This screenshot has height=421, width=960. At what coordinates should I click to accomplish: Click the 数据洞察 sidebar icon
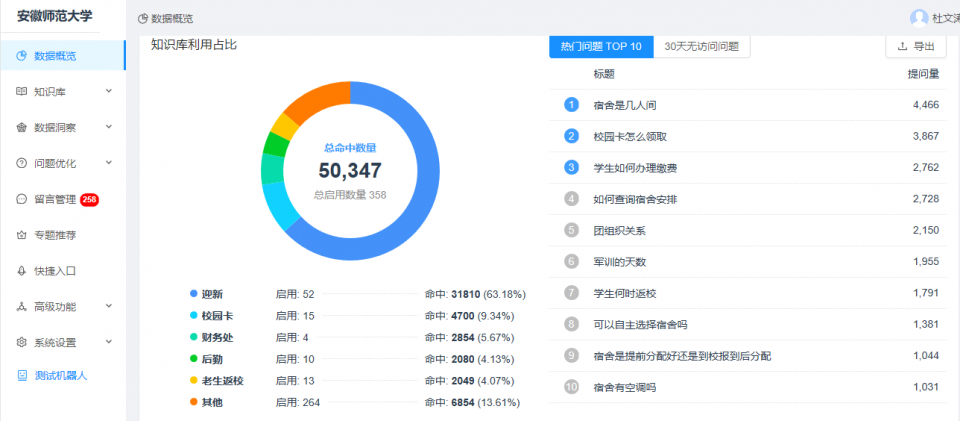pos(22,127)
